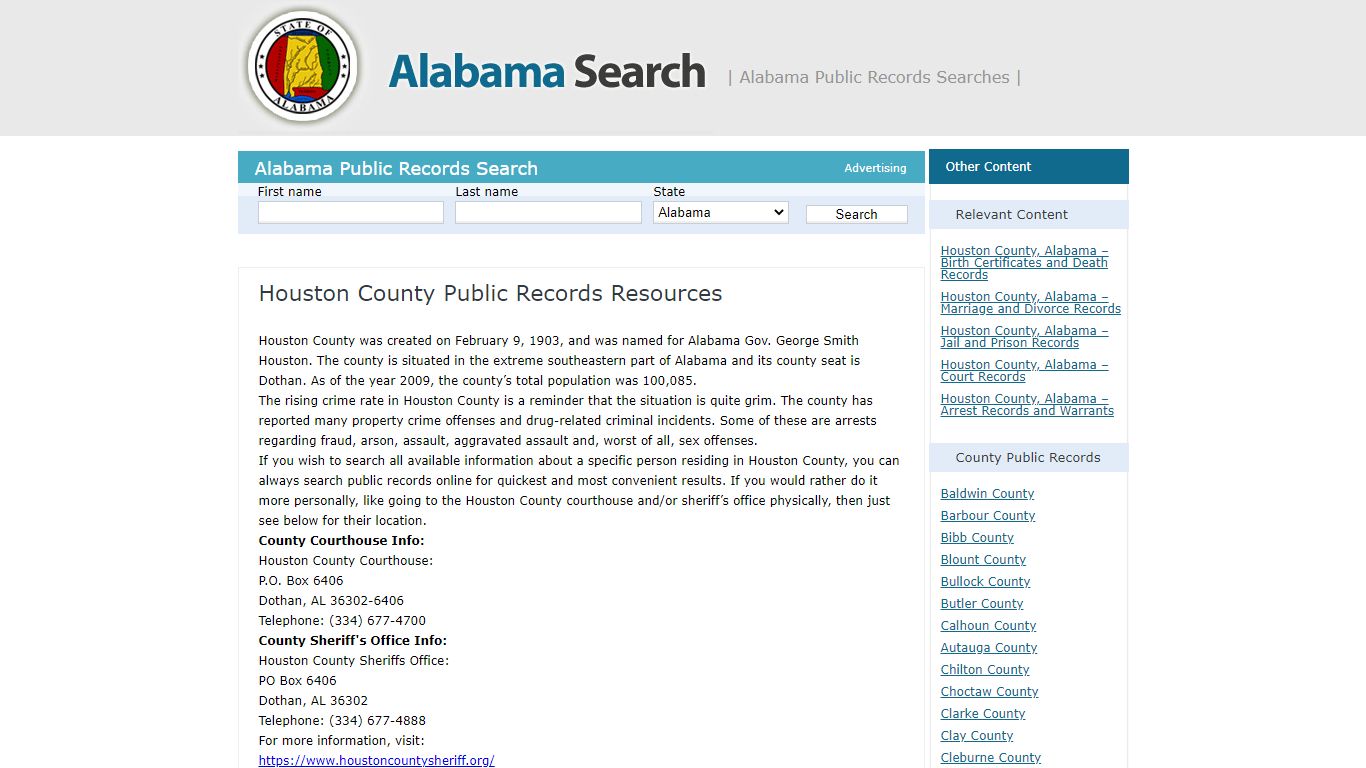Open Houston County Court Records link
Image resolution: width=1366 pixels, height=768 pixels.
(1024, 371)
